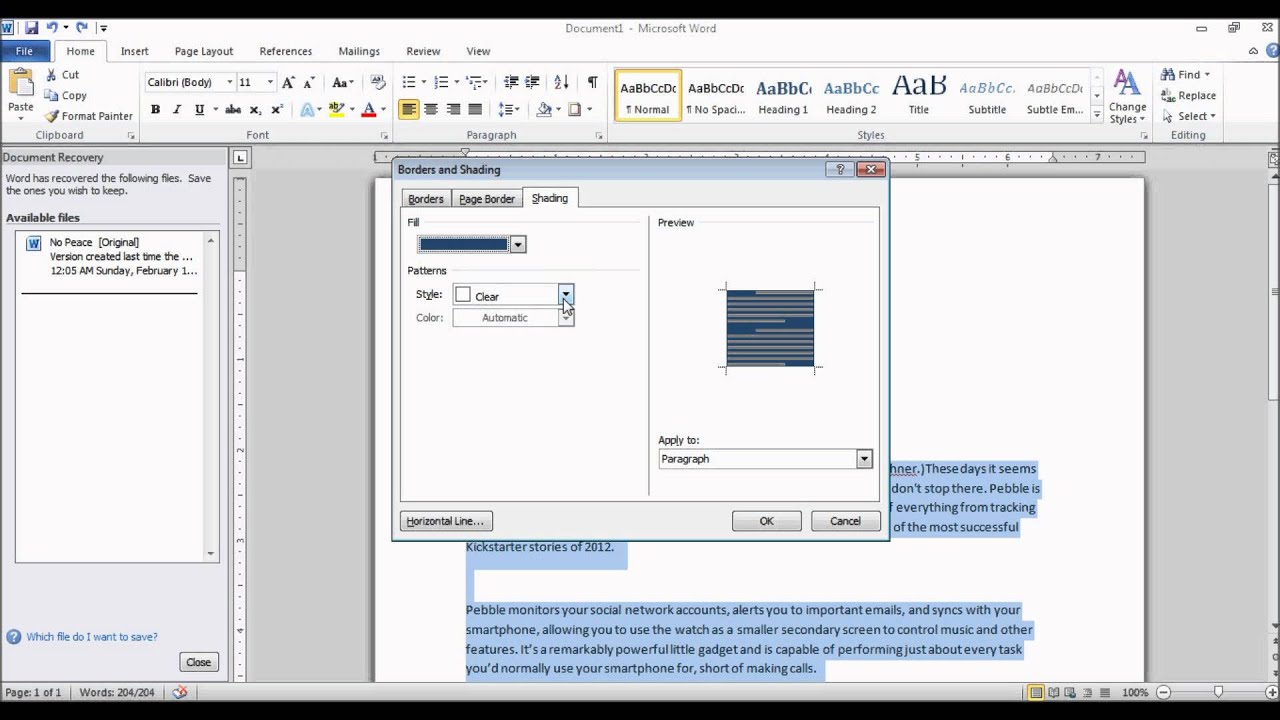Expand the Numbering list dropdown
This screenshot has width=1280, height=720.
(455, 82)
